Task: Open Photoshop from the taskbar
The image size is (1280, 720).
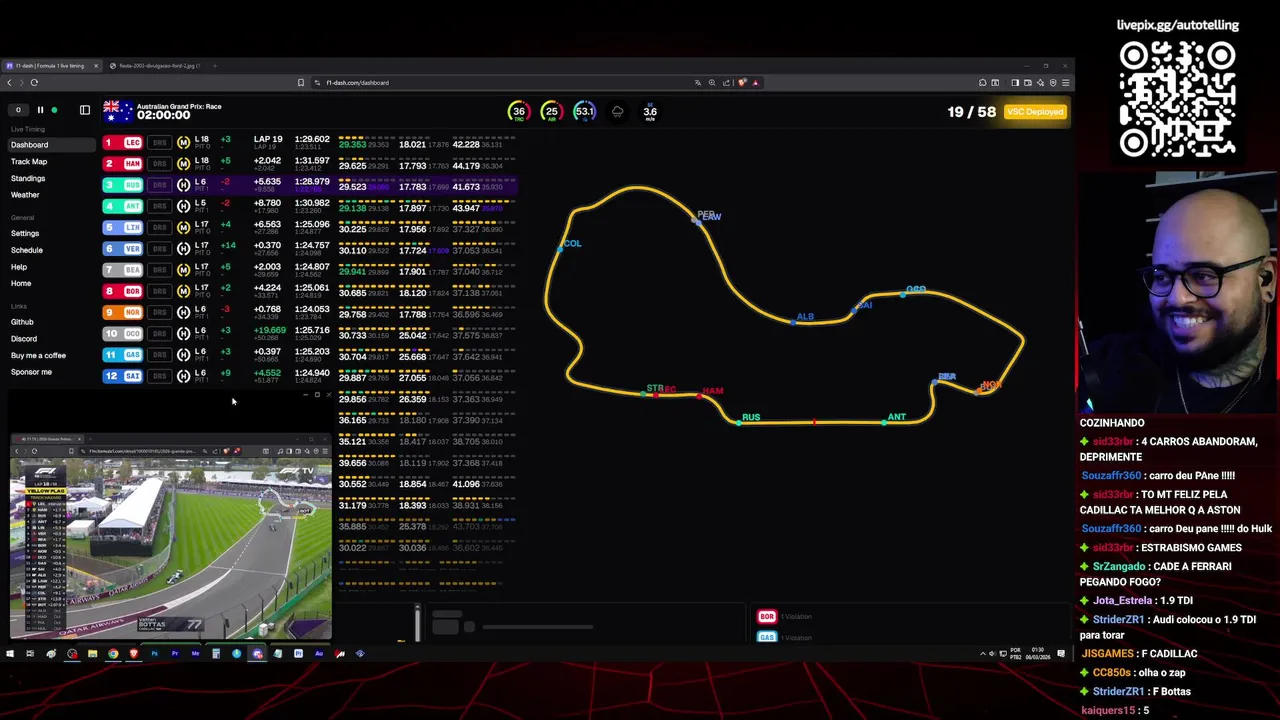Action: pos(154,654)
